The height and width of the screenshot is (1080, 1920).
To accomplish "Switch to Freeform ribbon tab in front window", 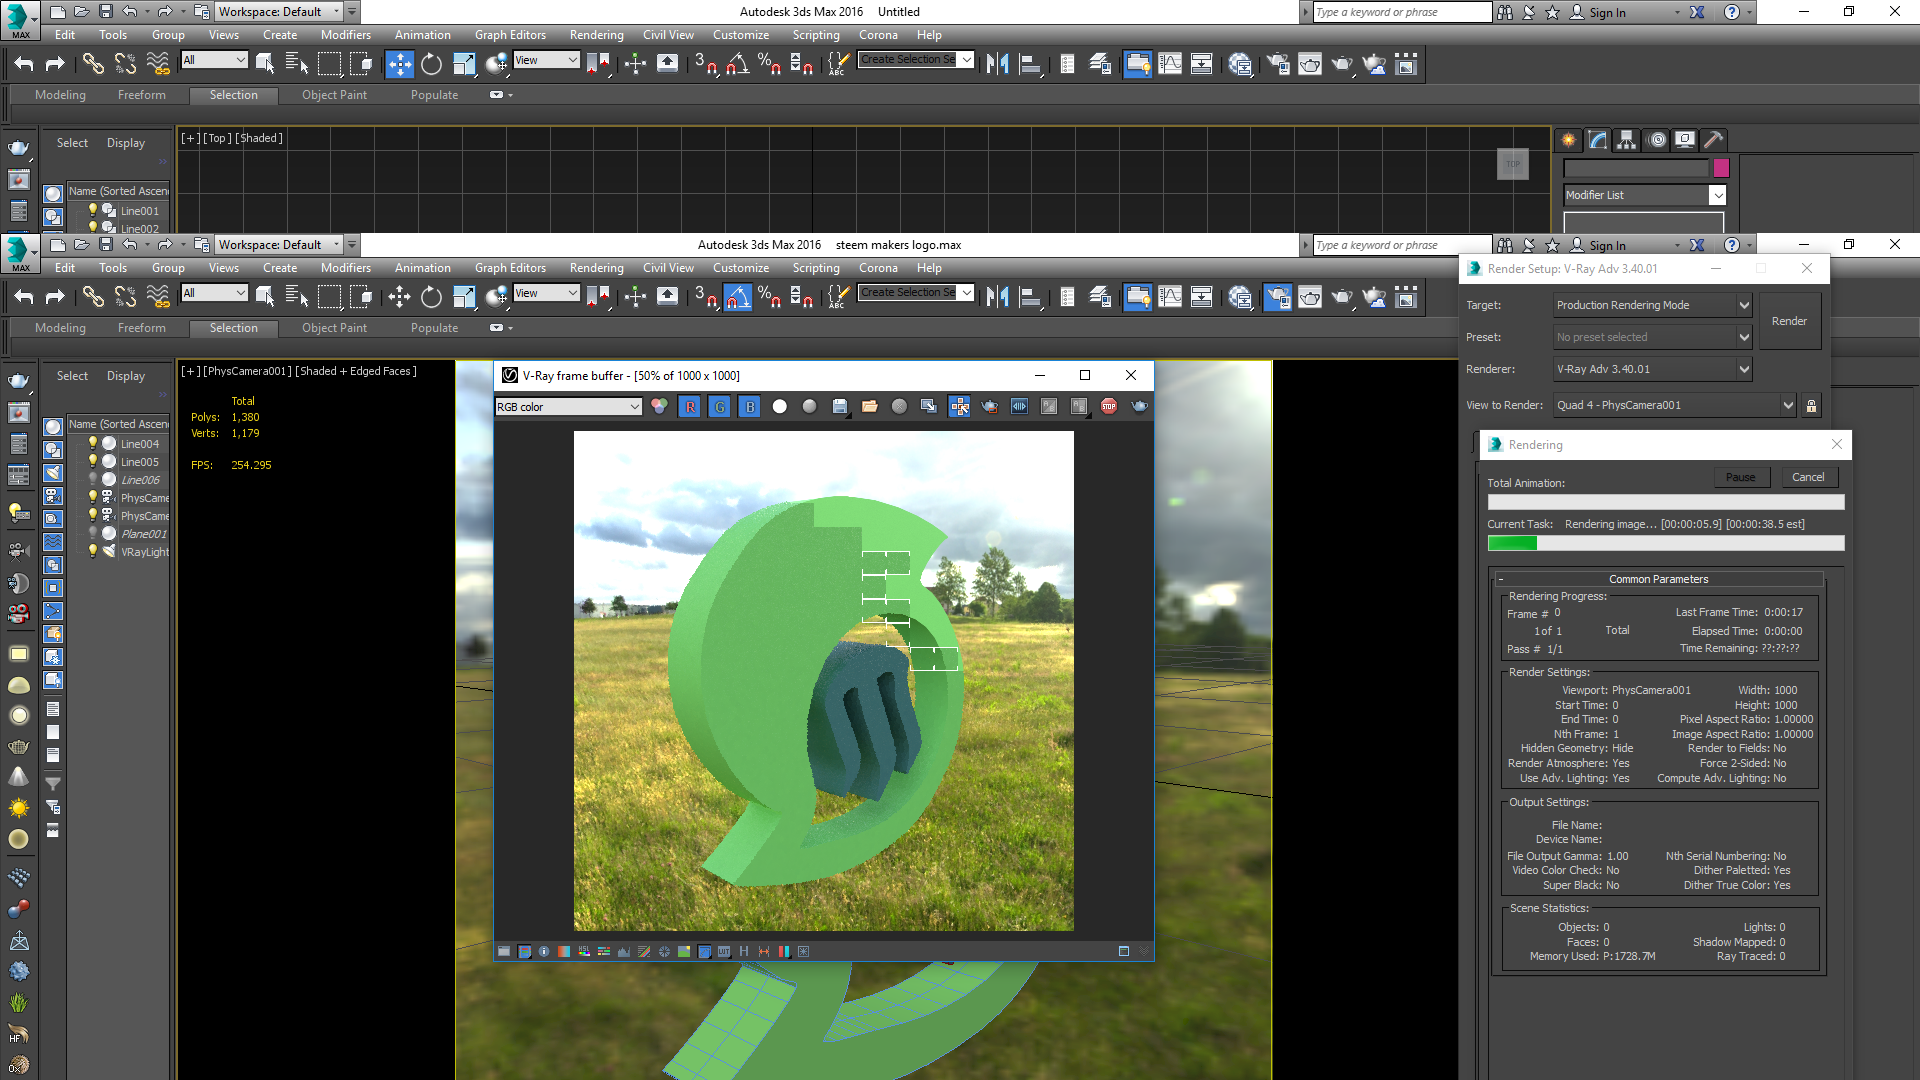I will coord(142,328).
